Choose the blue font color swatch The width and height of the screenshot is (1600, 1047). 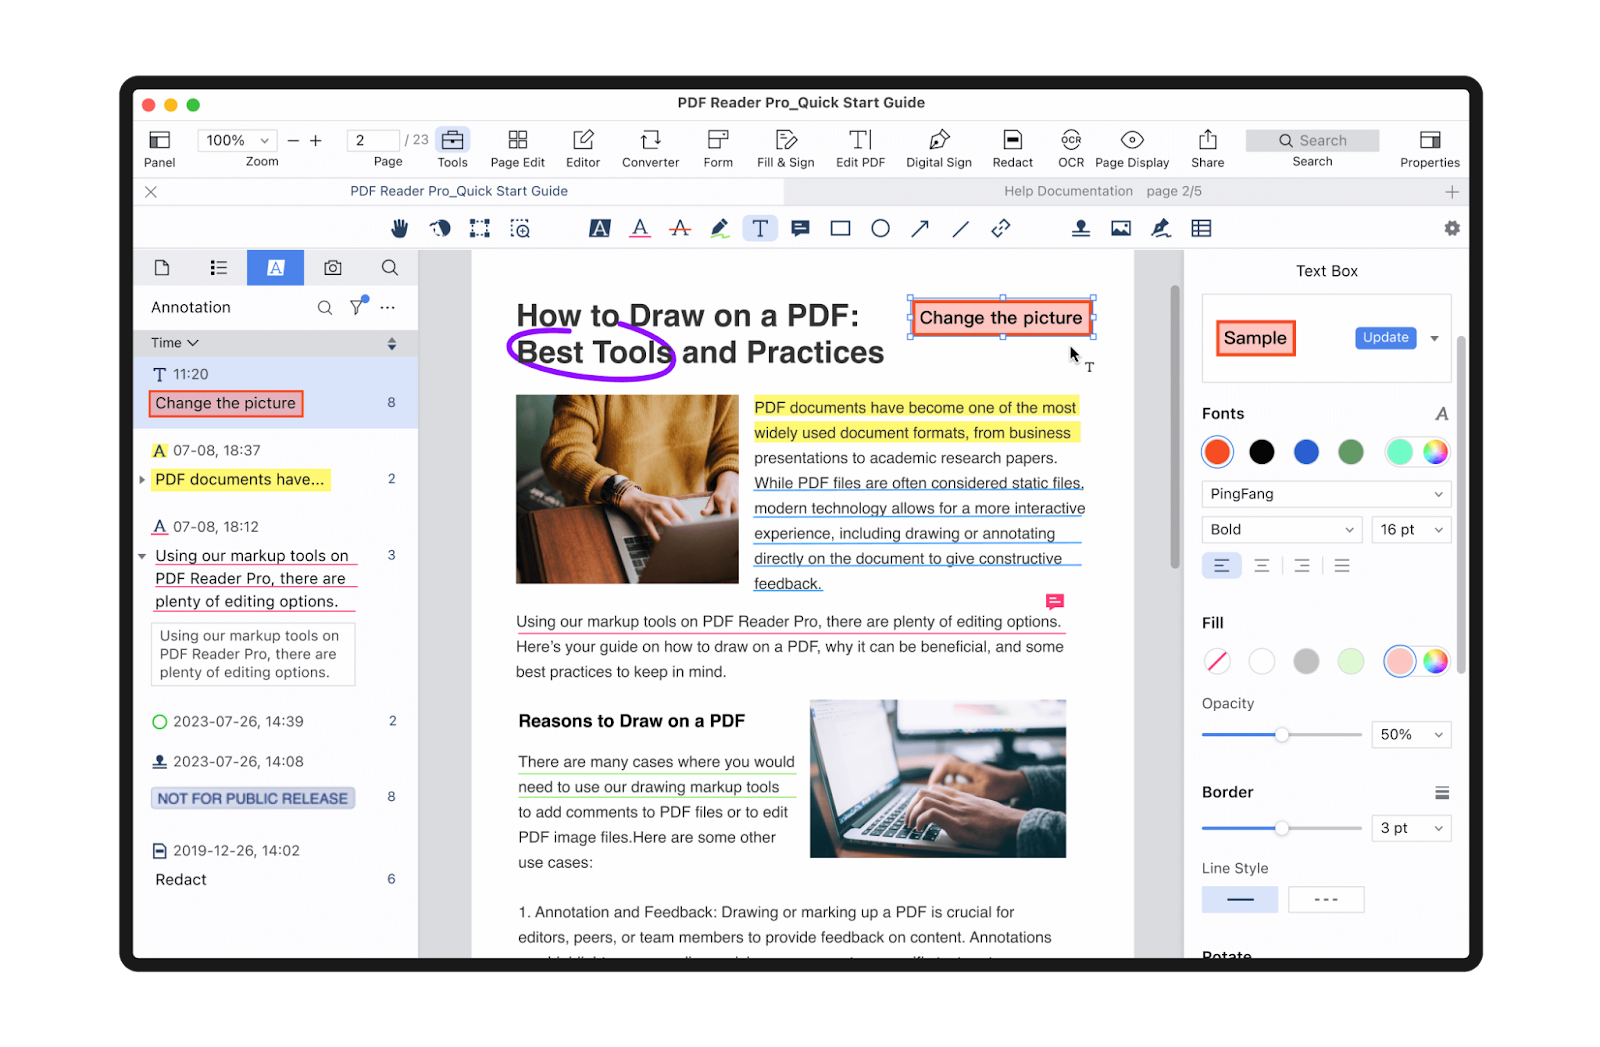coord(1306,452)
